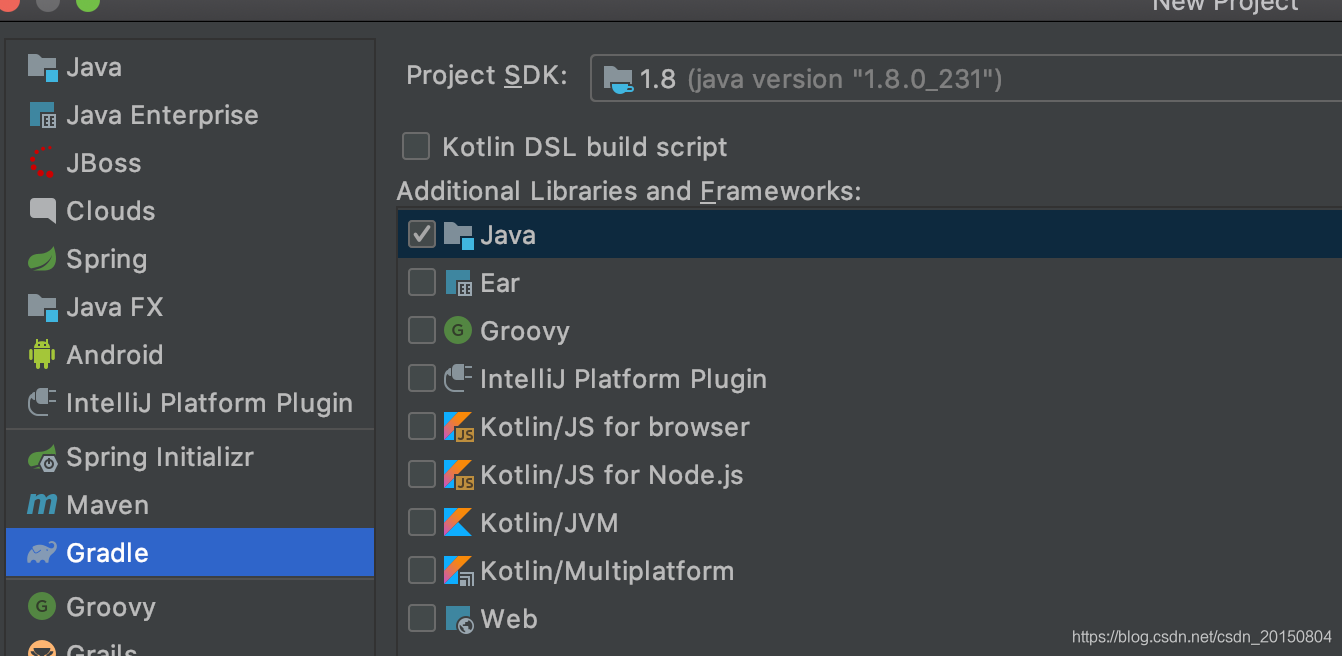Check the Kotlin/Multiplatform checkbox

[x=422, y=571]
